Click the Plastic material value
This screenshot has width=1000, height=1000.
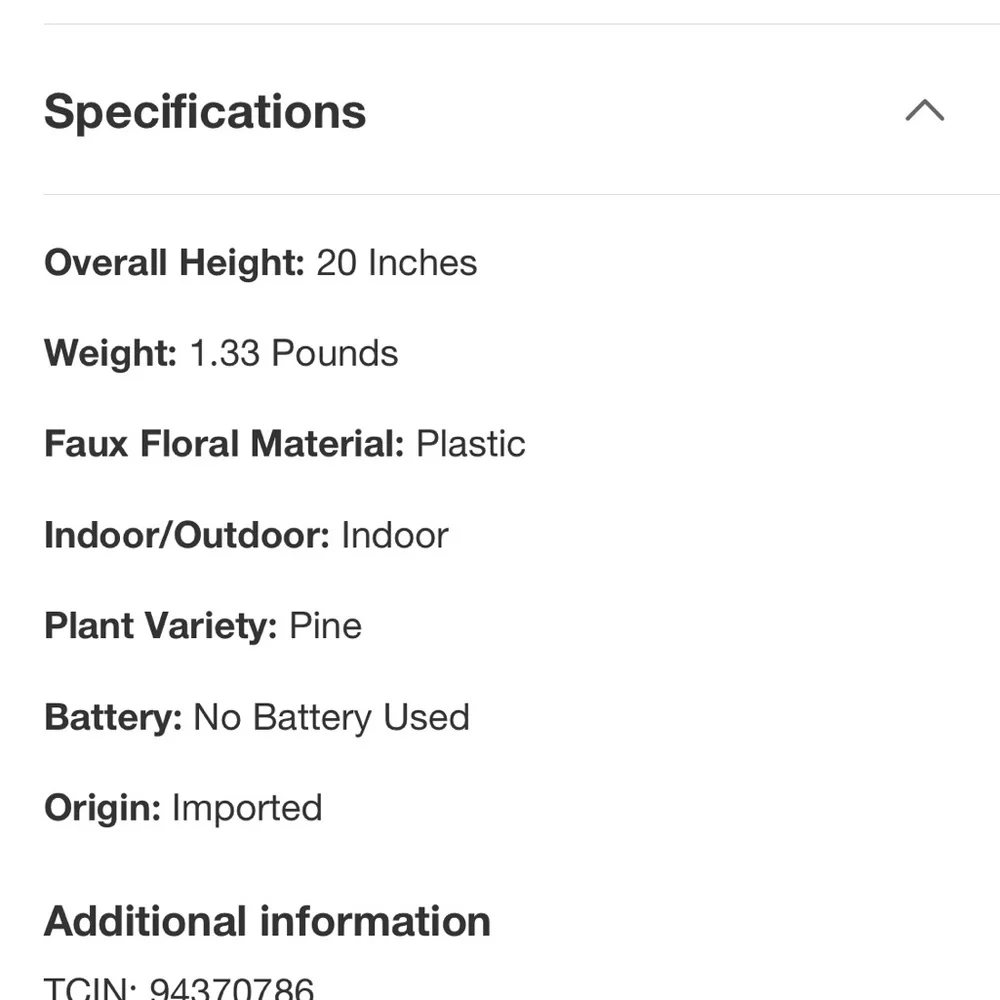point(471,444)
